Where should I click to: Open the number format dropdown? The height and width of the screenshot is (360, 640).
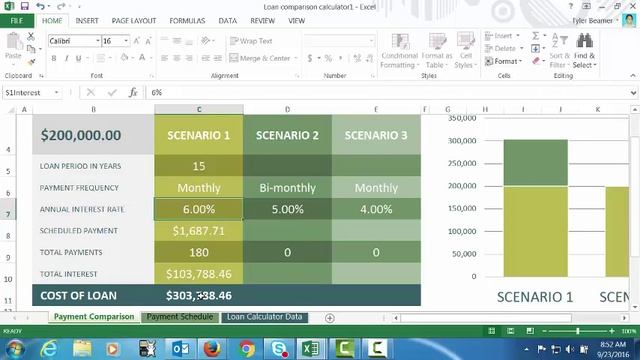371,41
